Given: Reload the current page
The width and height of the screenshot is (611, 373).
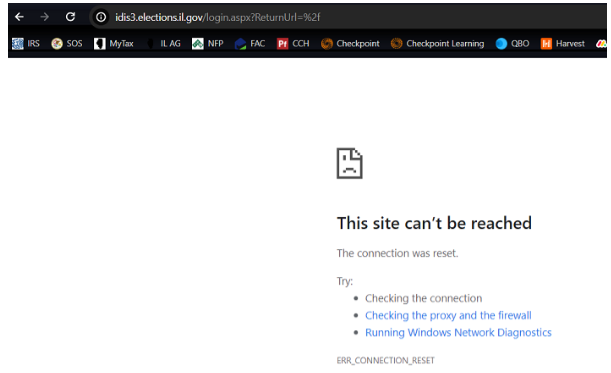Looking at the screenshot, I should (70, 17).
